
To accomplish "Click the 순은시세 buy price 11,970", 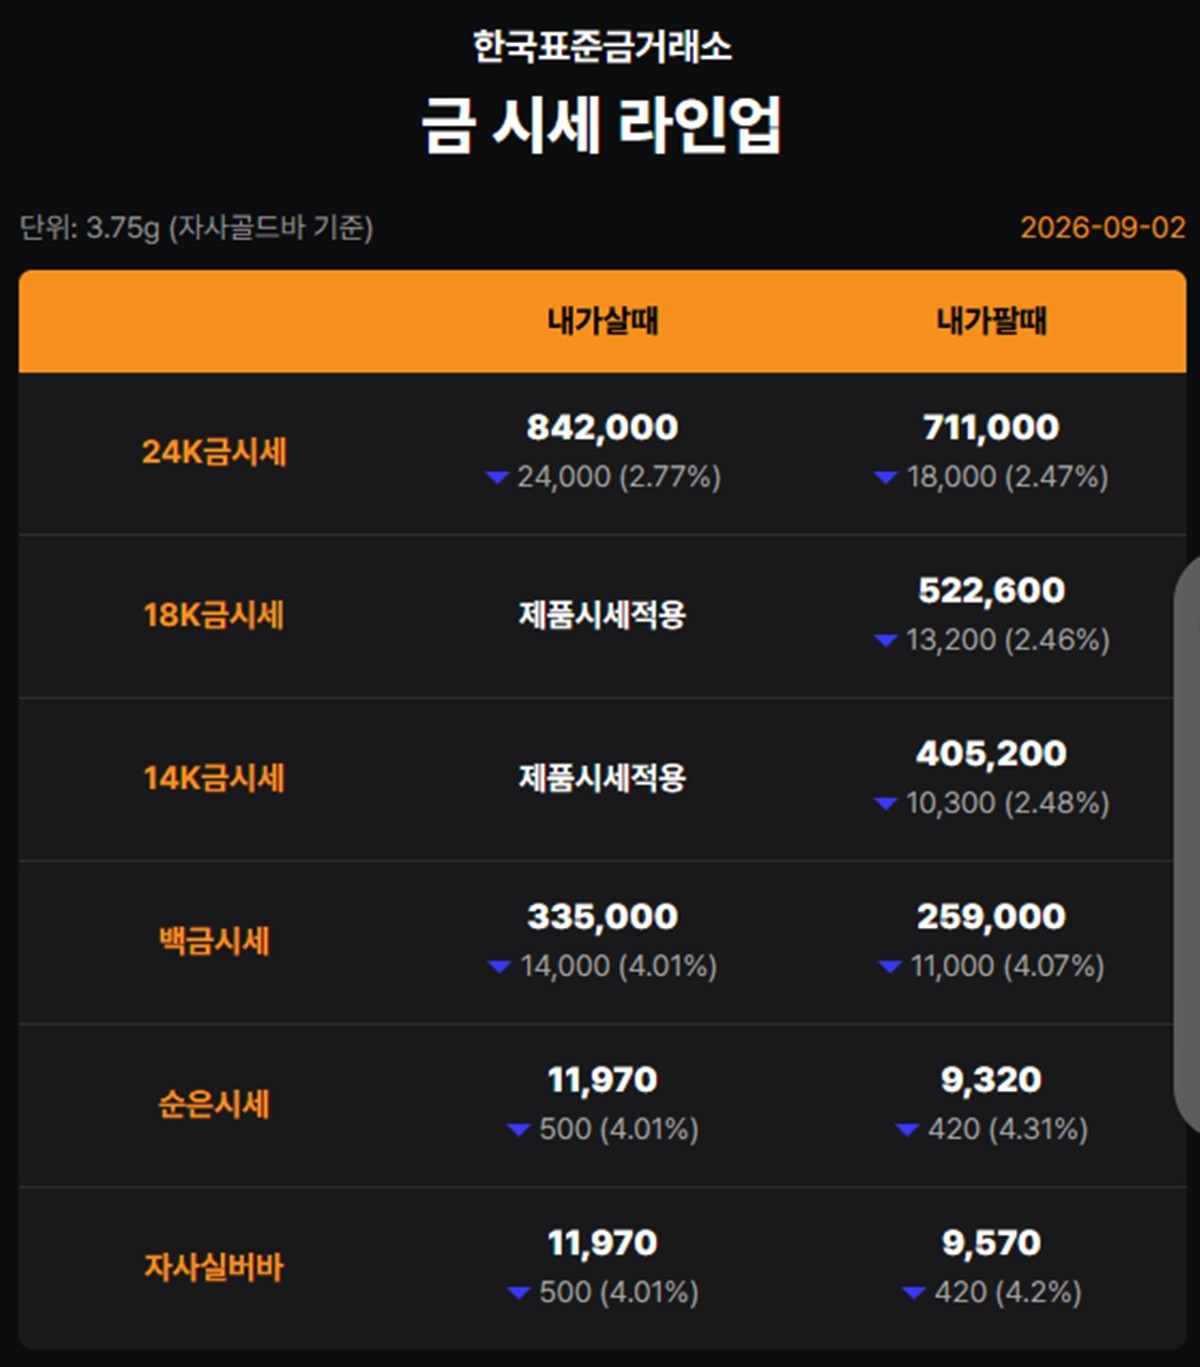I will [x=602, y=1080].
